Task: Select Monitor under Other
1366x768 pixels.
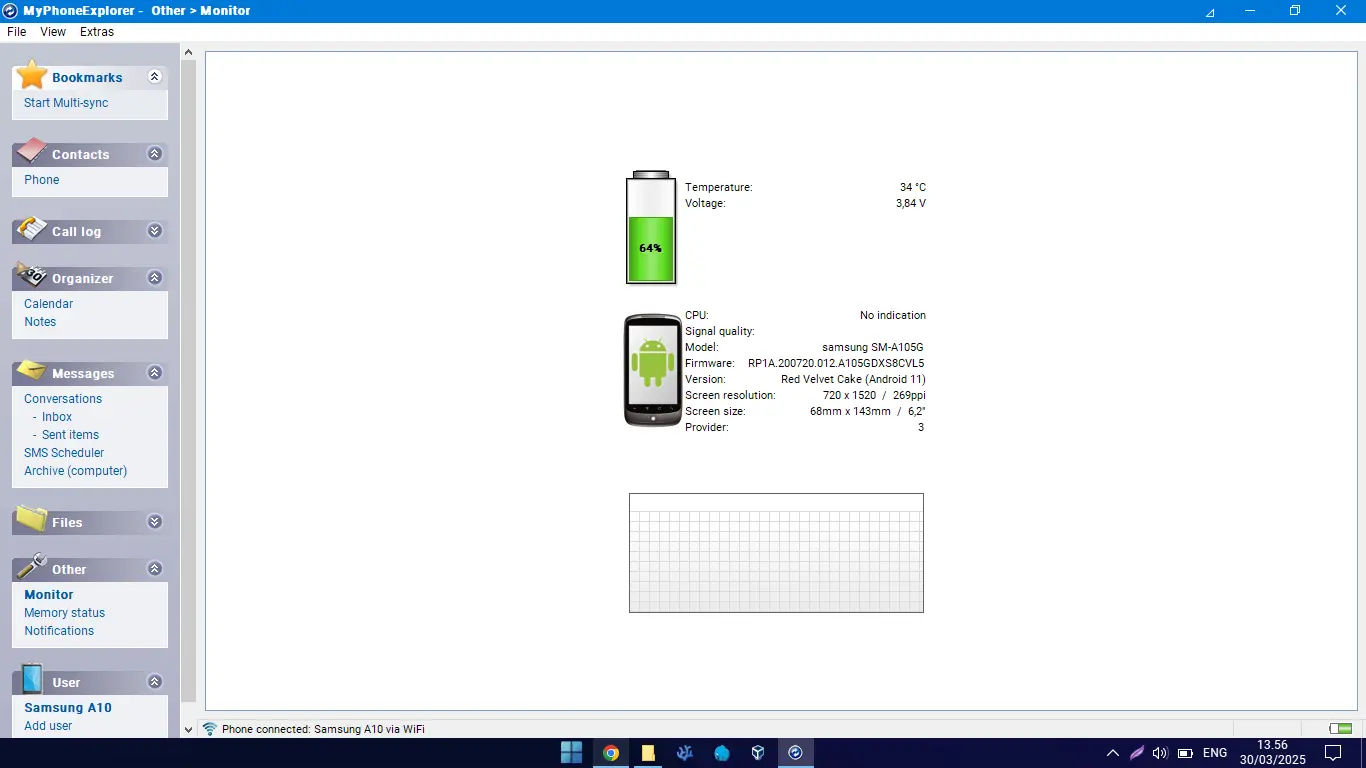Action: click(49, 595)
